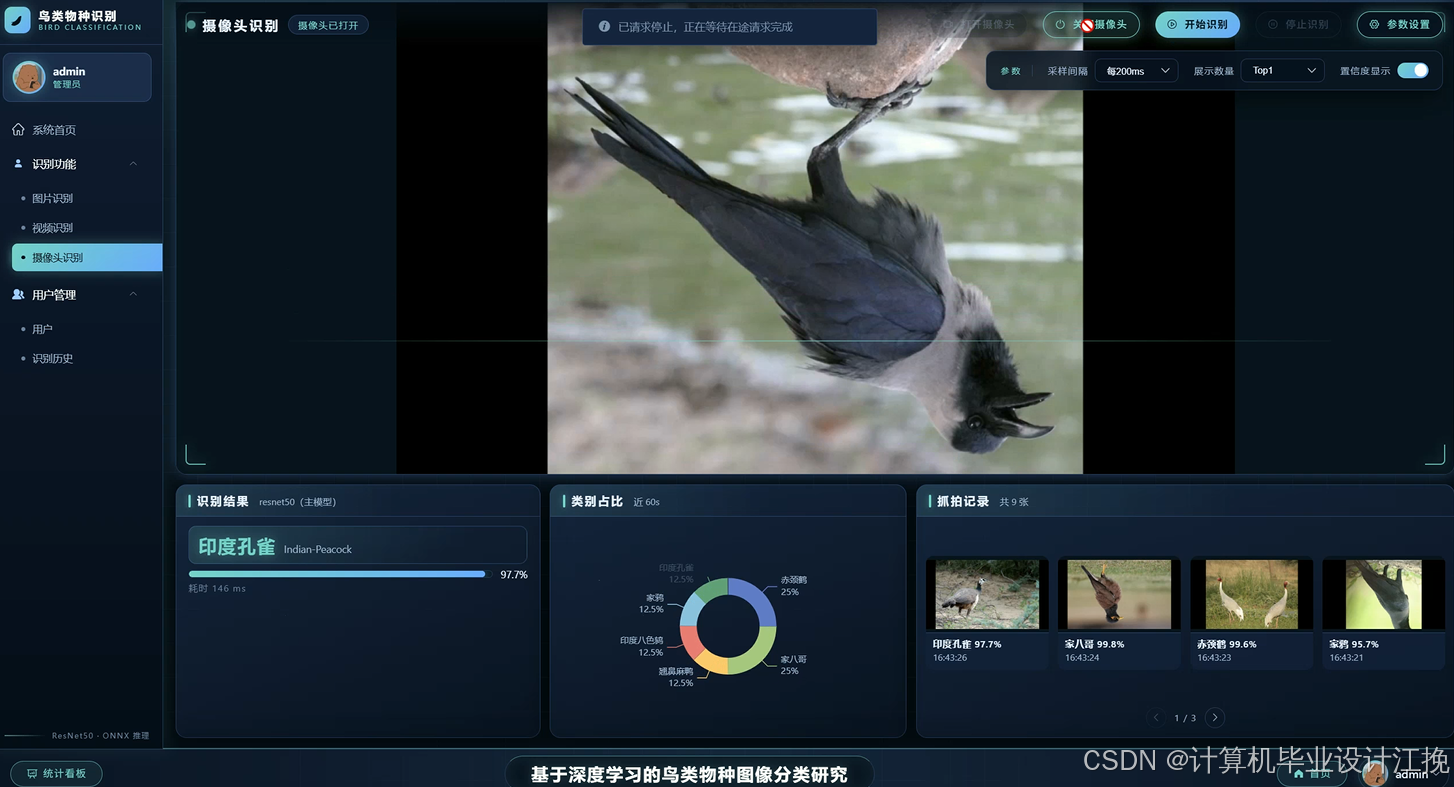Toggle the 置信度显示 switch

[1413, 70]
